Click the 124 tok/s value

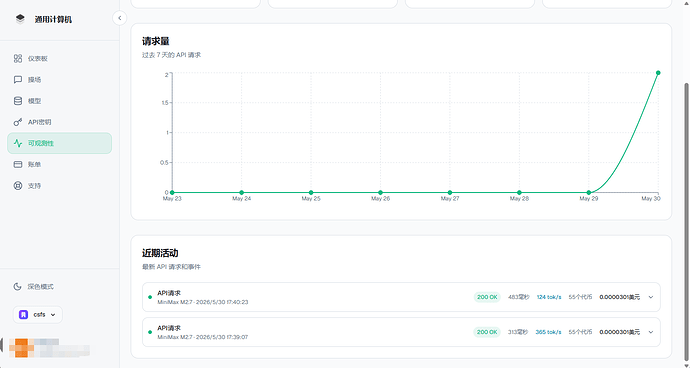click(549, 297)
